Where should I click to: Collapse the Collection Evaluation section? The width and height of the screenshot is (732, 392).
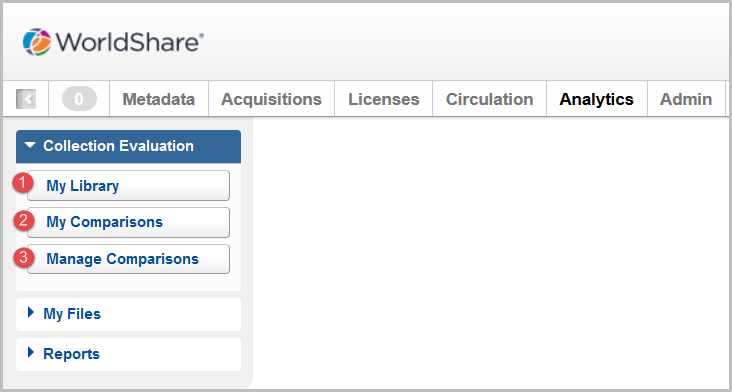pos(128,146)
